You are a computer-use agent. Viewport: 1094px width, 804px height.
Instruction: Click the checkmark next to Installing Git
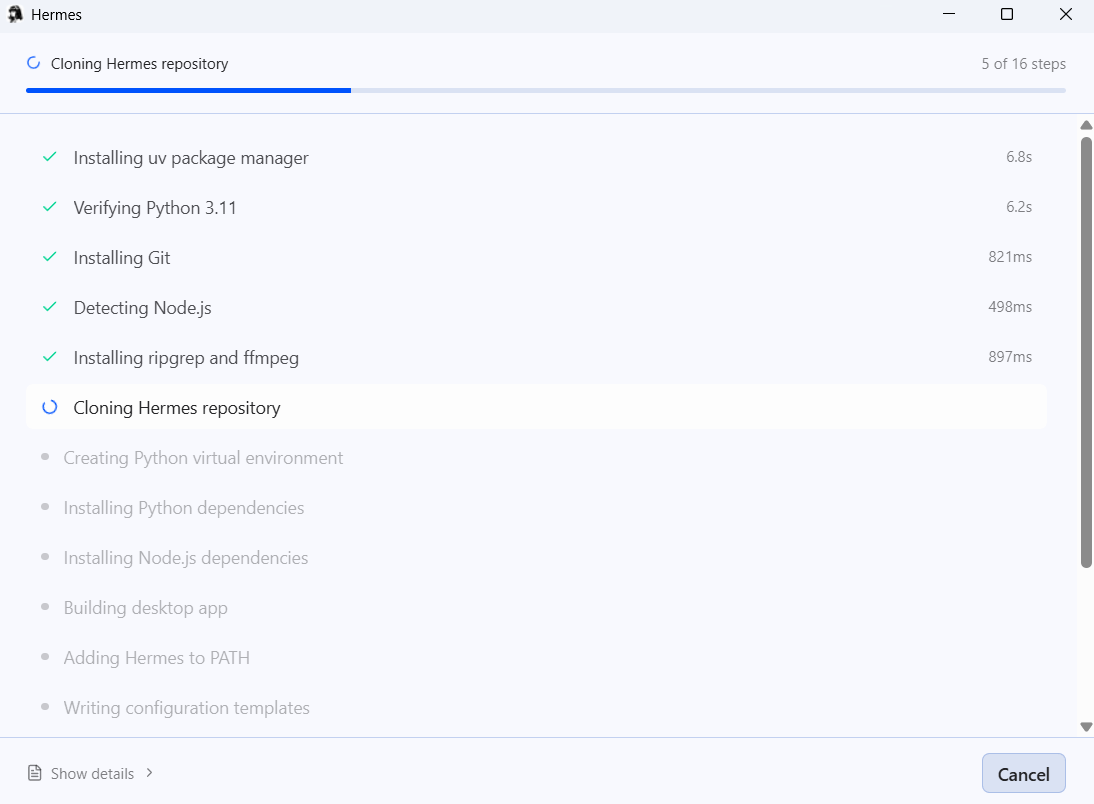tap(50, 257)
